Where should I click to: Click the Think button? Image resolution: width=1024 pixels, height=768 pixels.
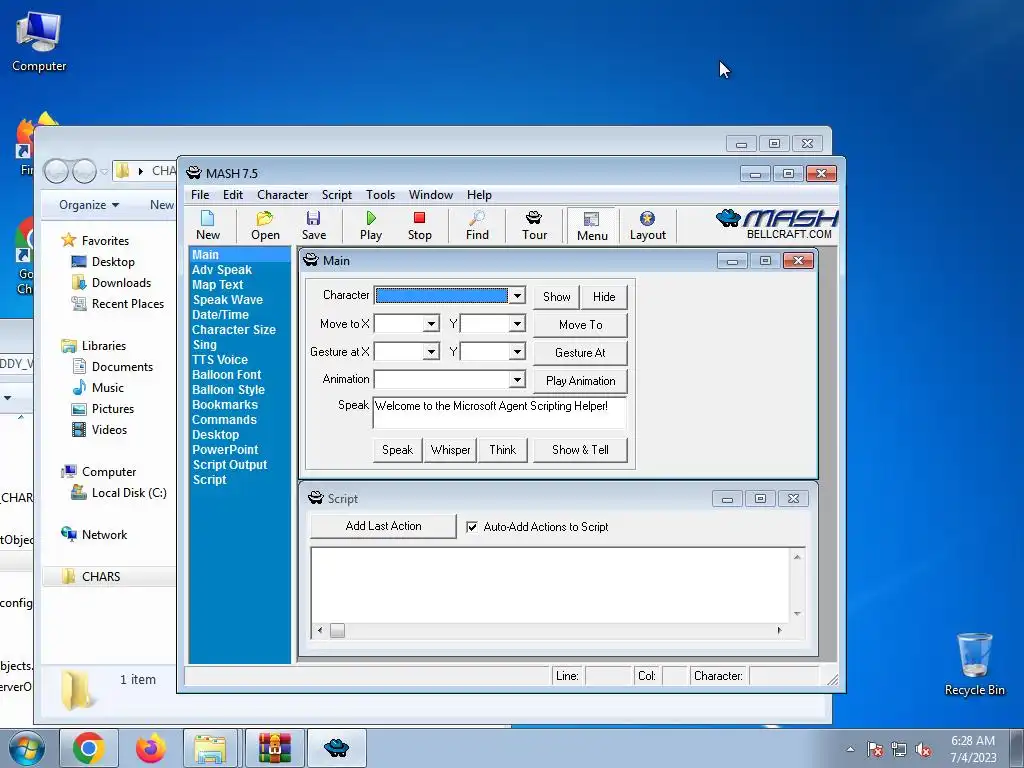503,450
